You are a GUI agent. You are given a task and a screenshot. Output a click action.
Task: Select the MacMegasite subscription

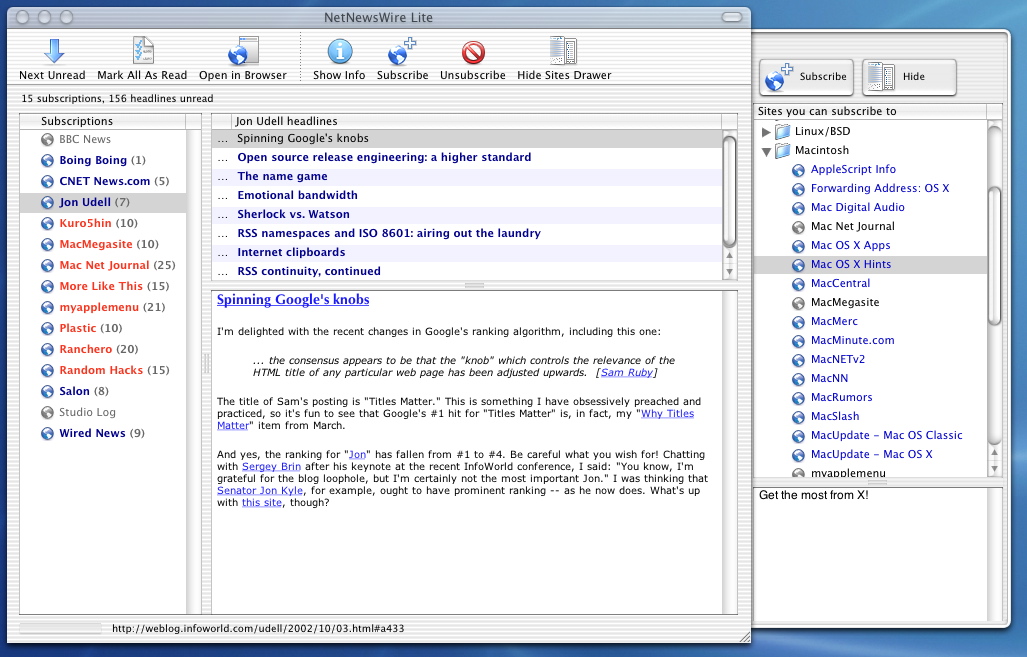103,244
